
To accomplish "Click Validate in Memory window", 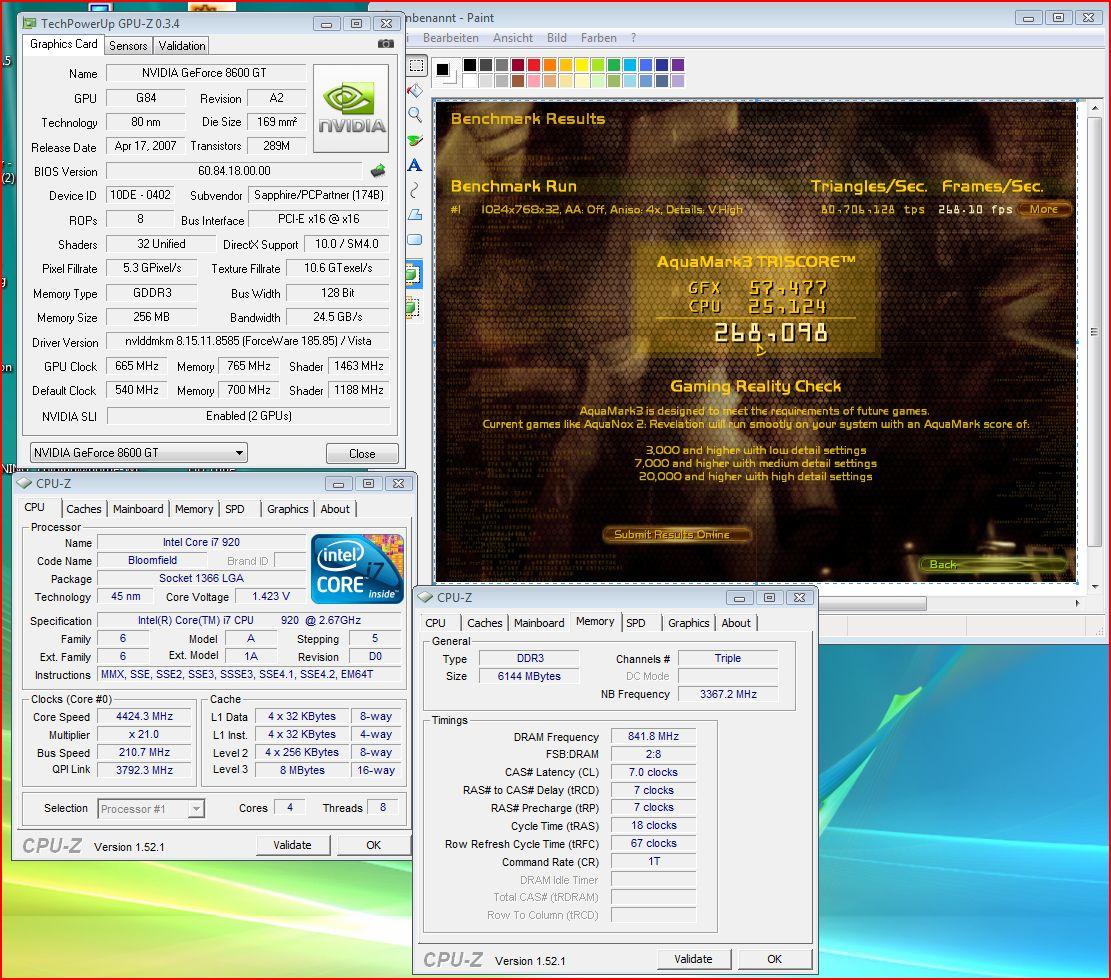I will click(x=693, y=959).
